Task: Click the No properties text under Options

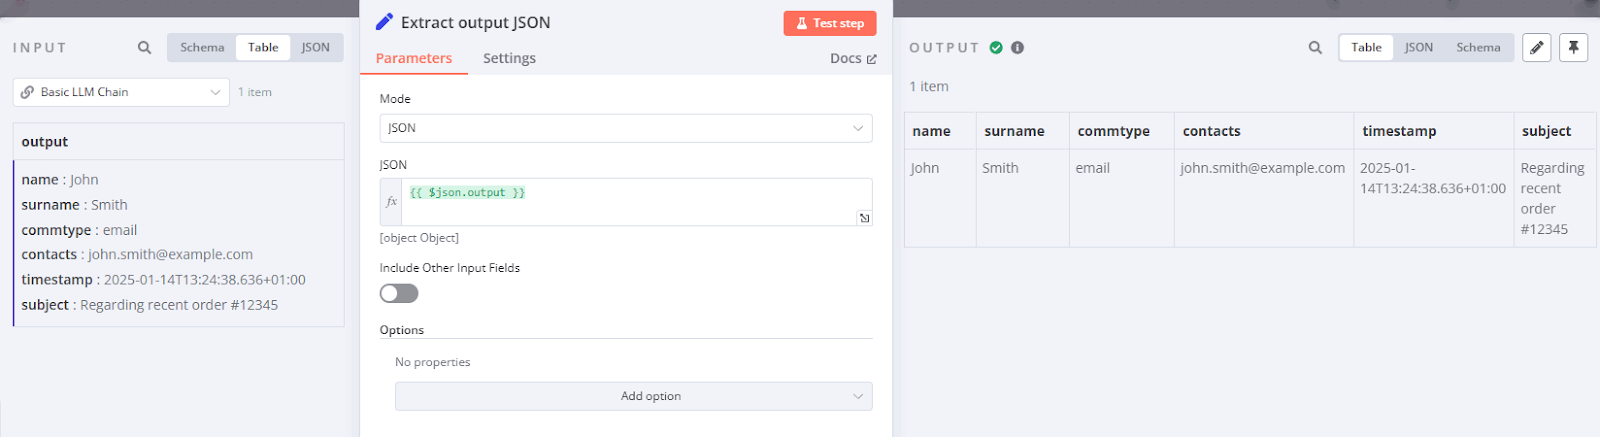Action: coord(432,362)
